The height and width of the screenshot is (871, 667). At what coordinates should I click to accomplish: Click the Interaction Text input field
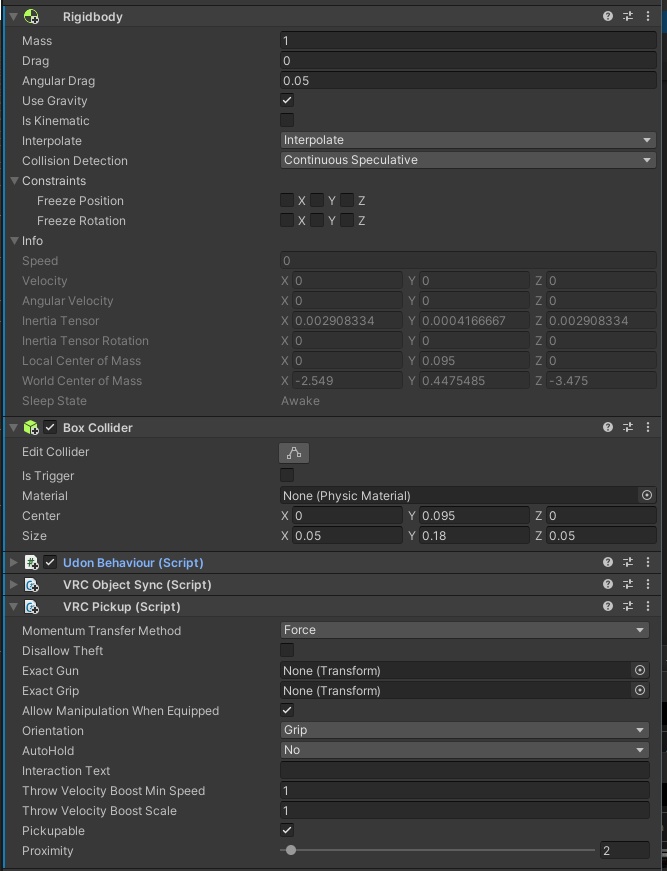pyautogui.click(x=465, y=770)
